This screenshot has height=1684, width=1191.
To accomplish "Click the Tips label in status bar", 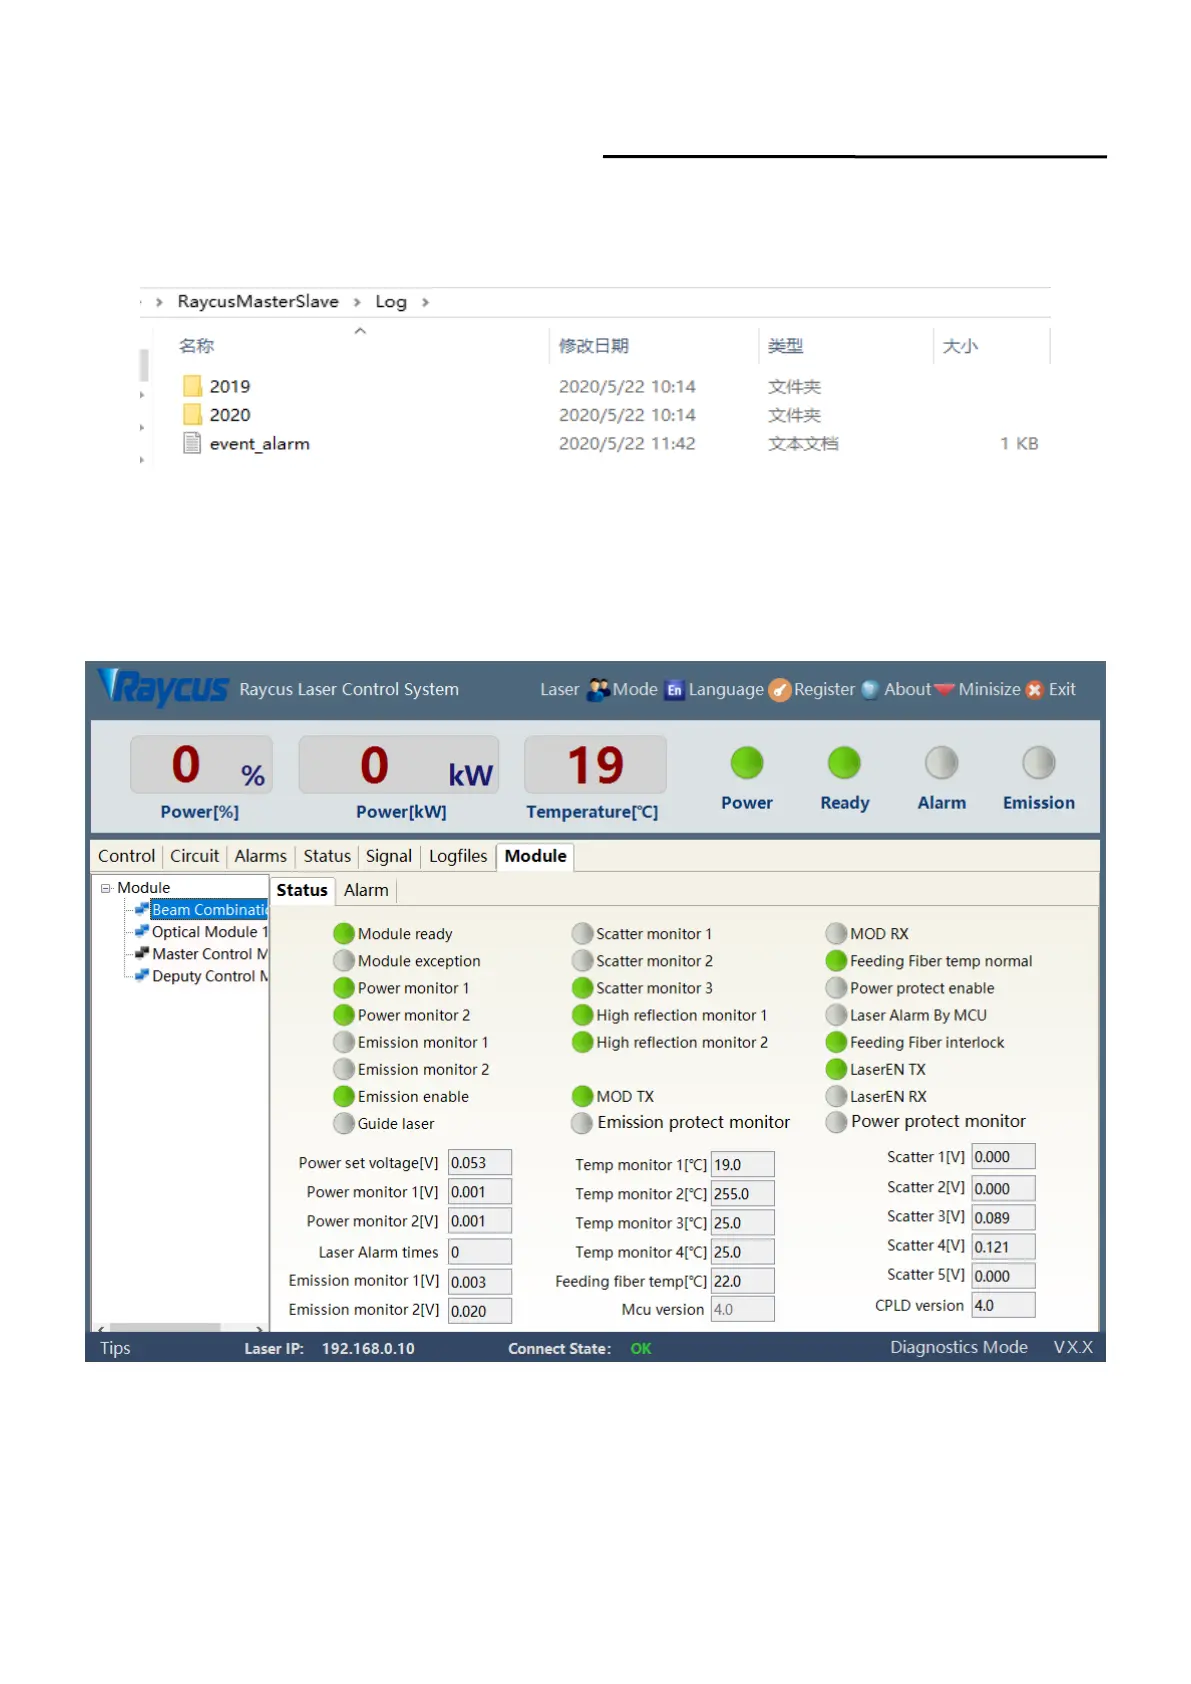I will [115, 1348].
